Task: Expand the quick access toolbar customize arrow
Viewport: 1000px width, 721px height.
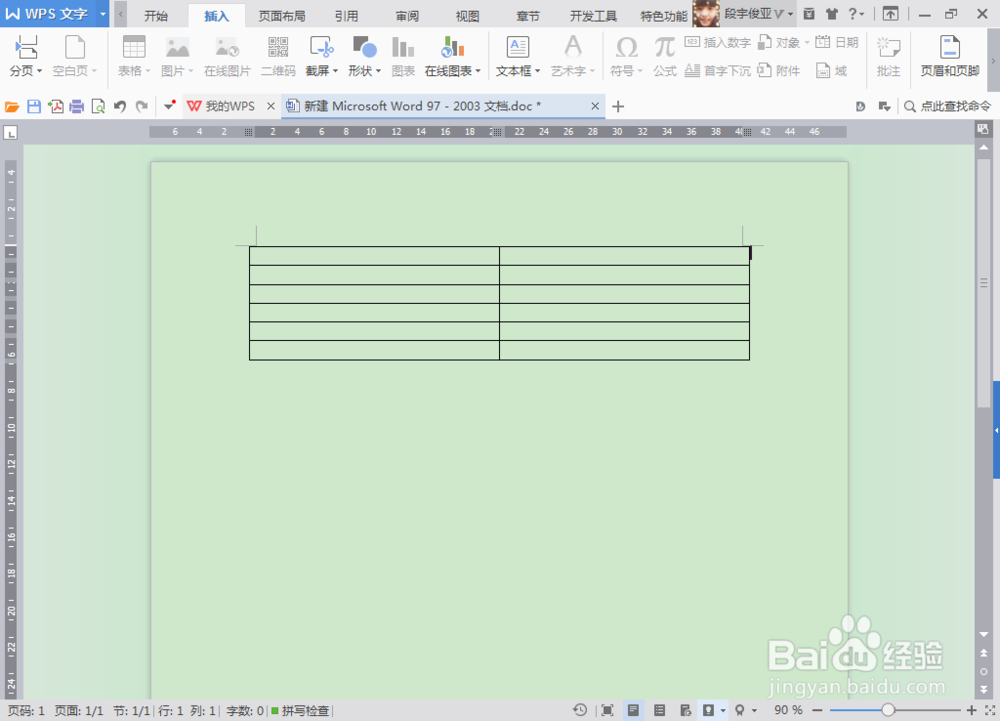Action: click(x=169, y=106)
